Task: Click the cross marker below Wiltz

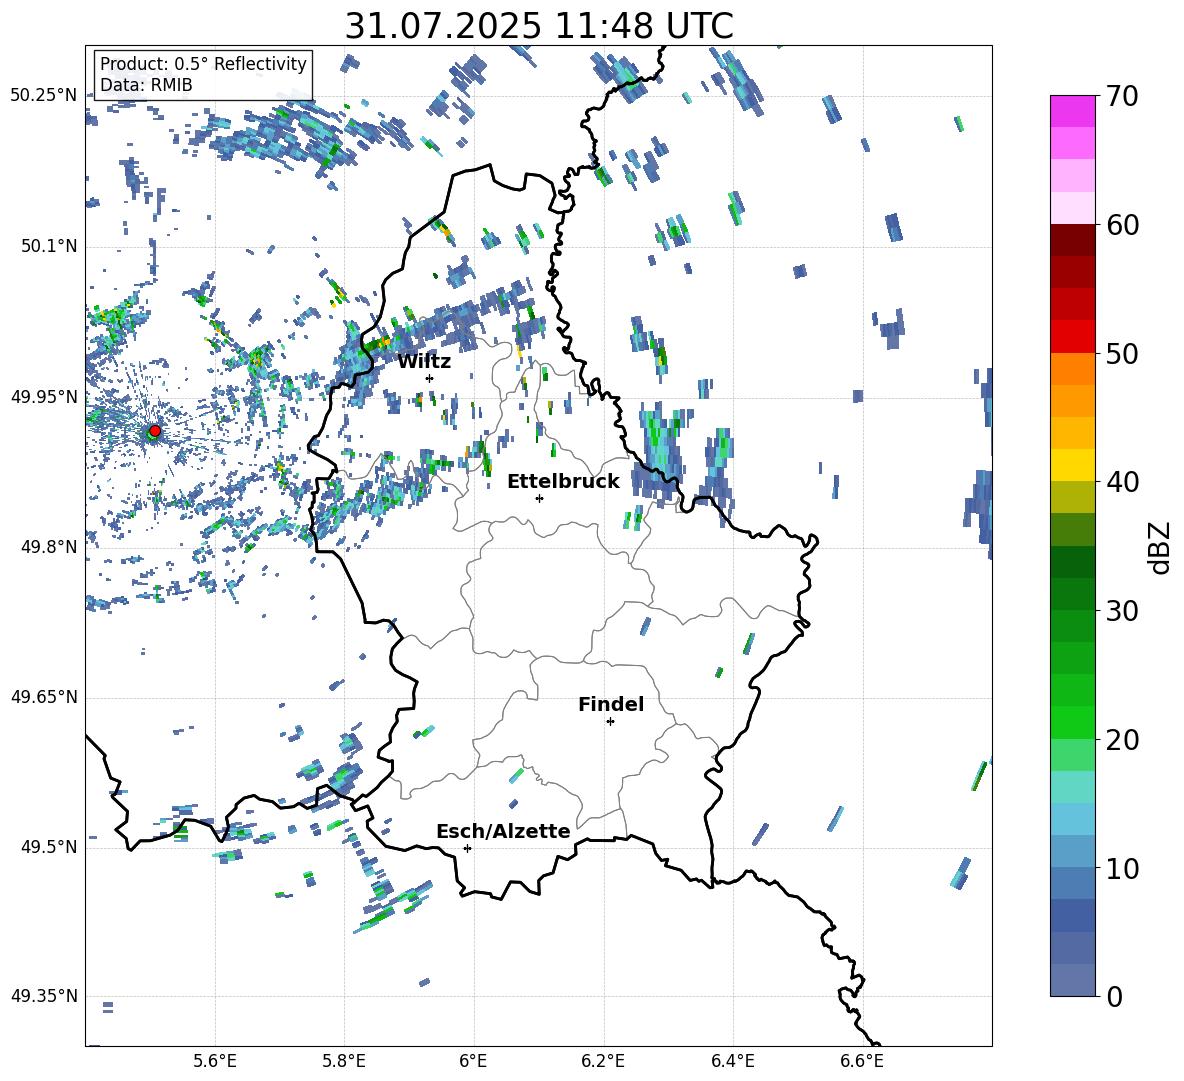Action: (430, 378)
